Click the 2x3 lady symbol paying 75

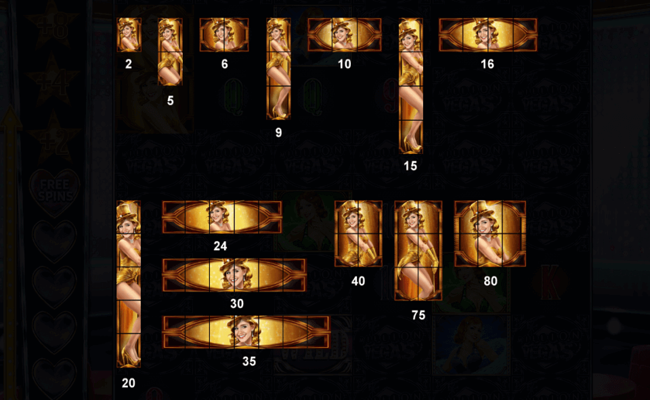tap(418, 251)
